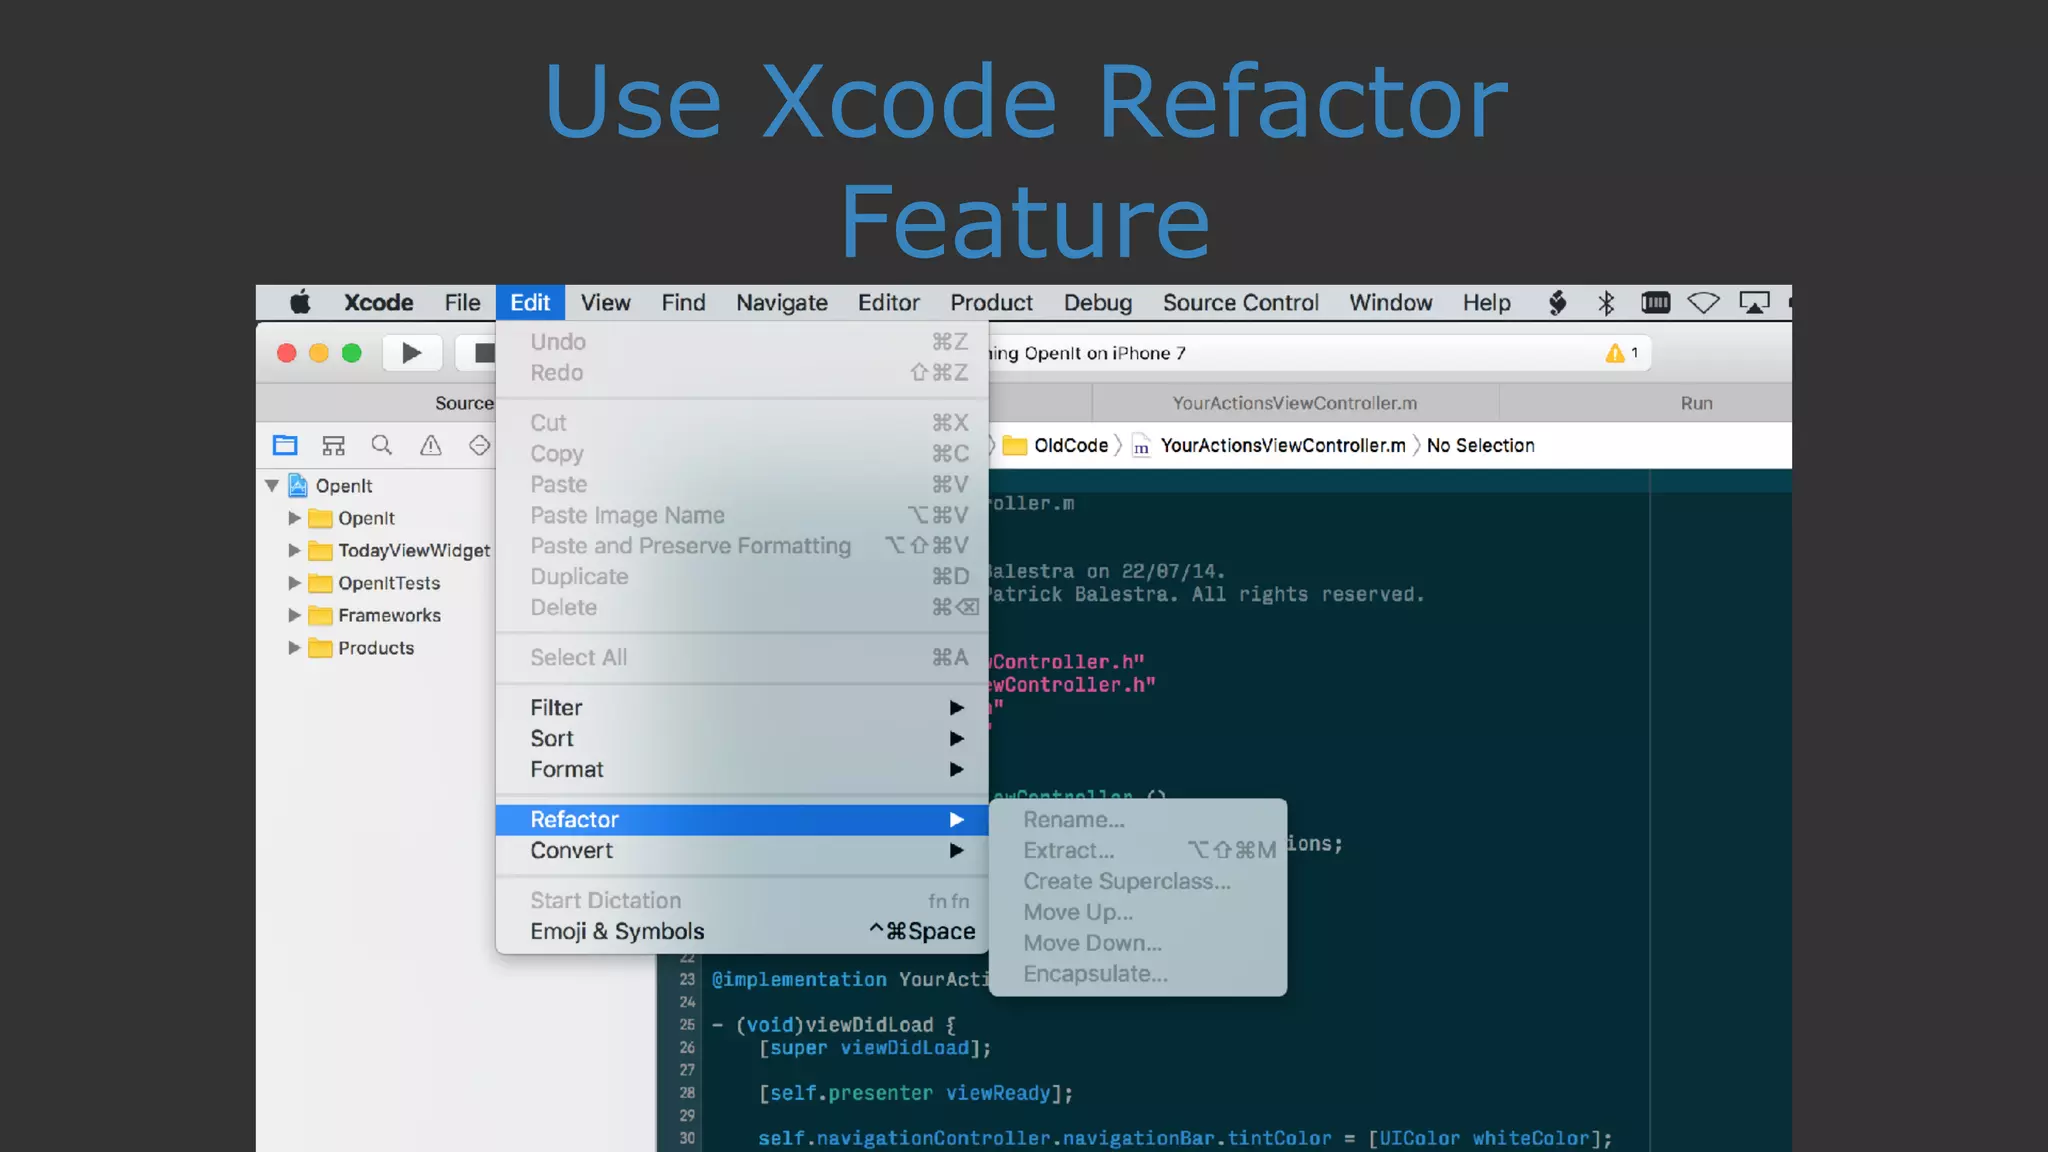Open the Find navigator magnifier icon
2048x1152 pixels.
381,445
